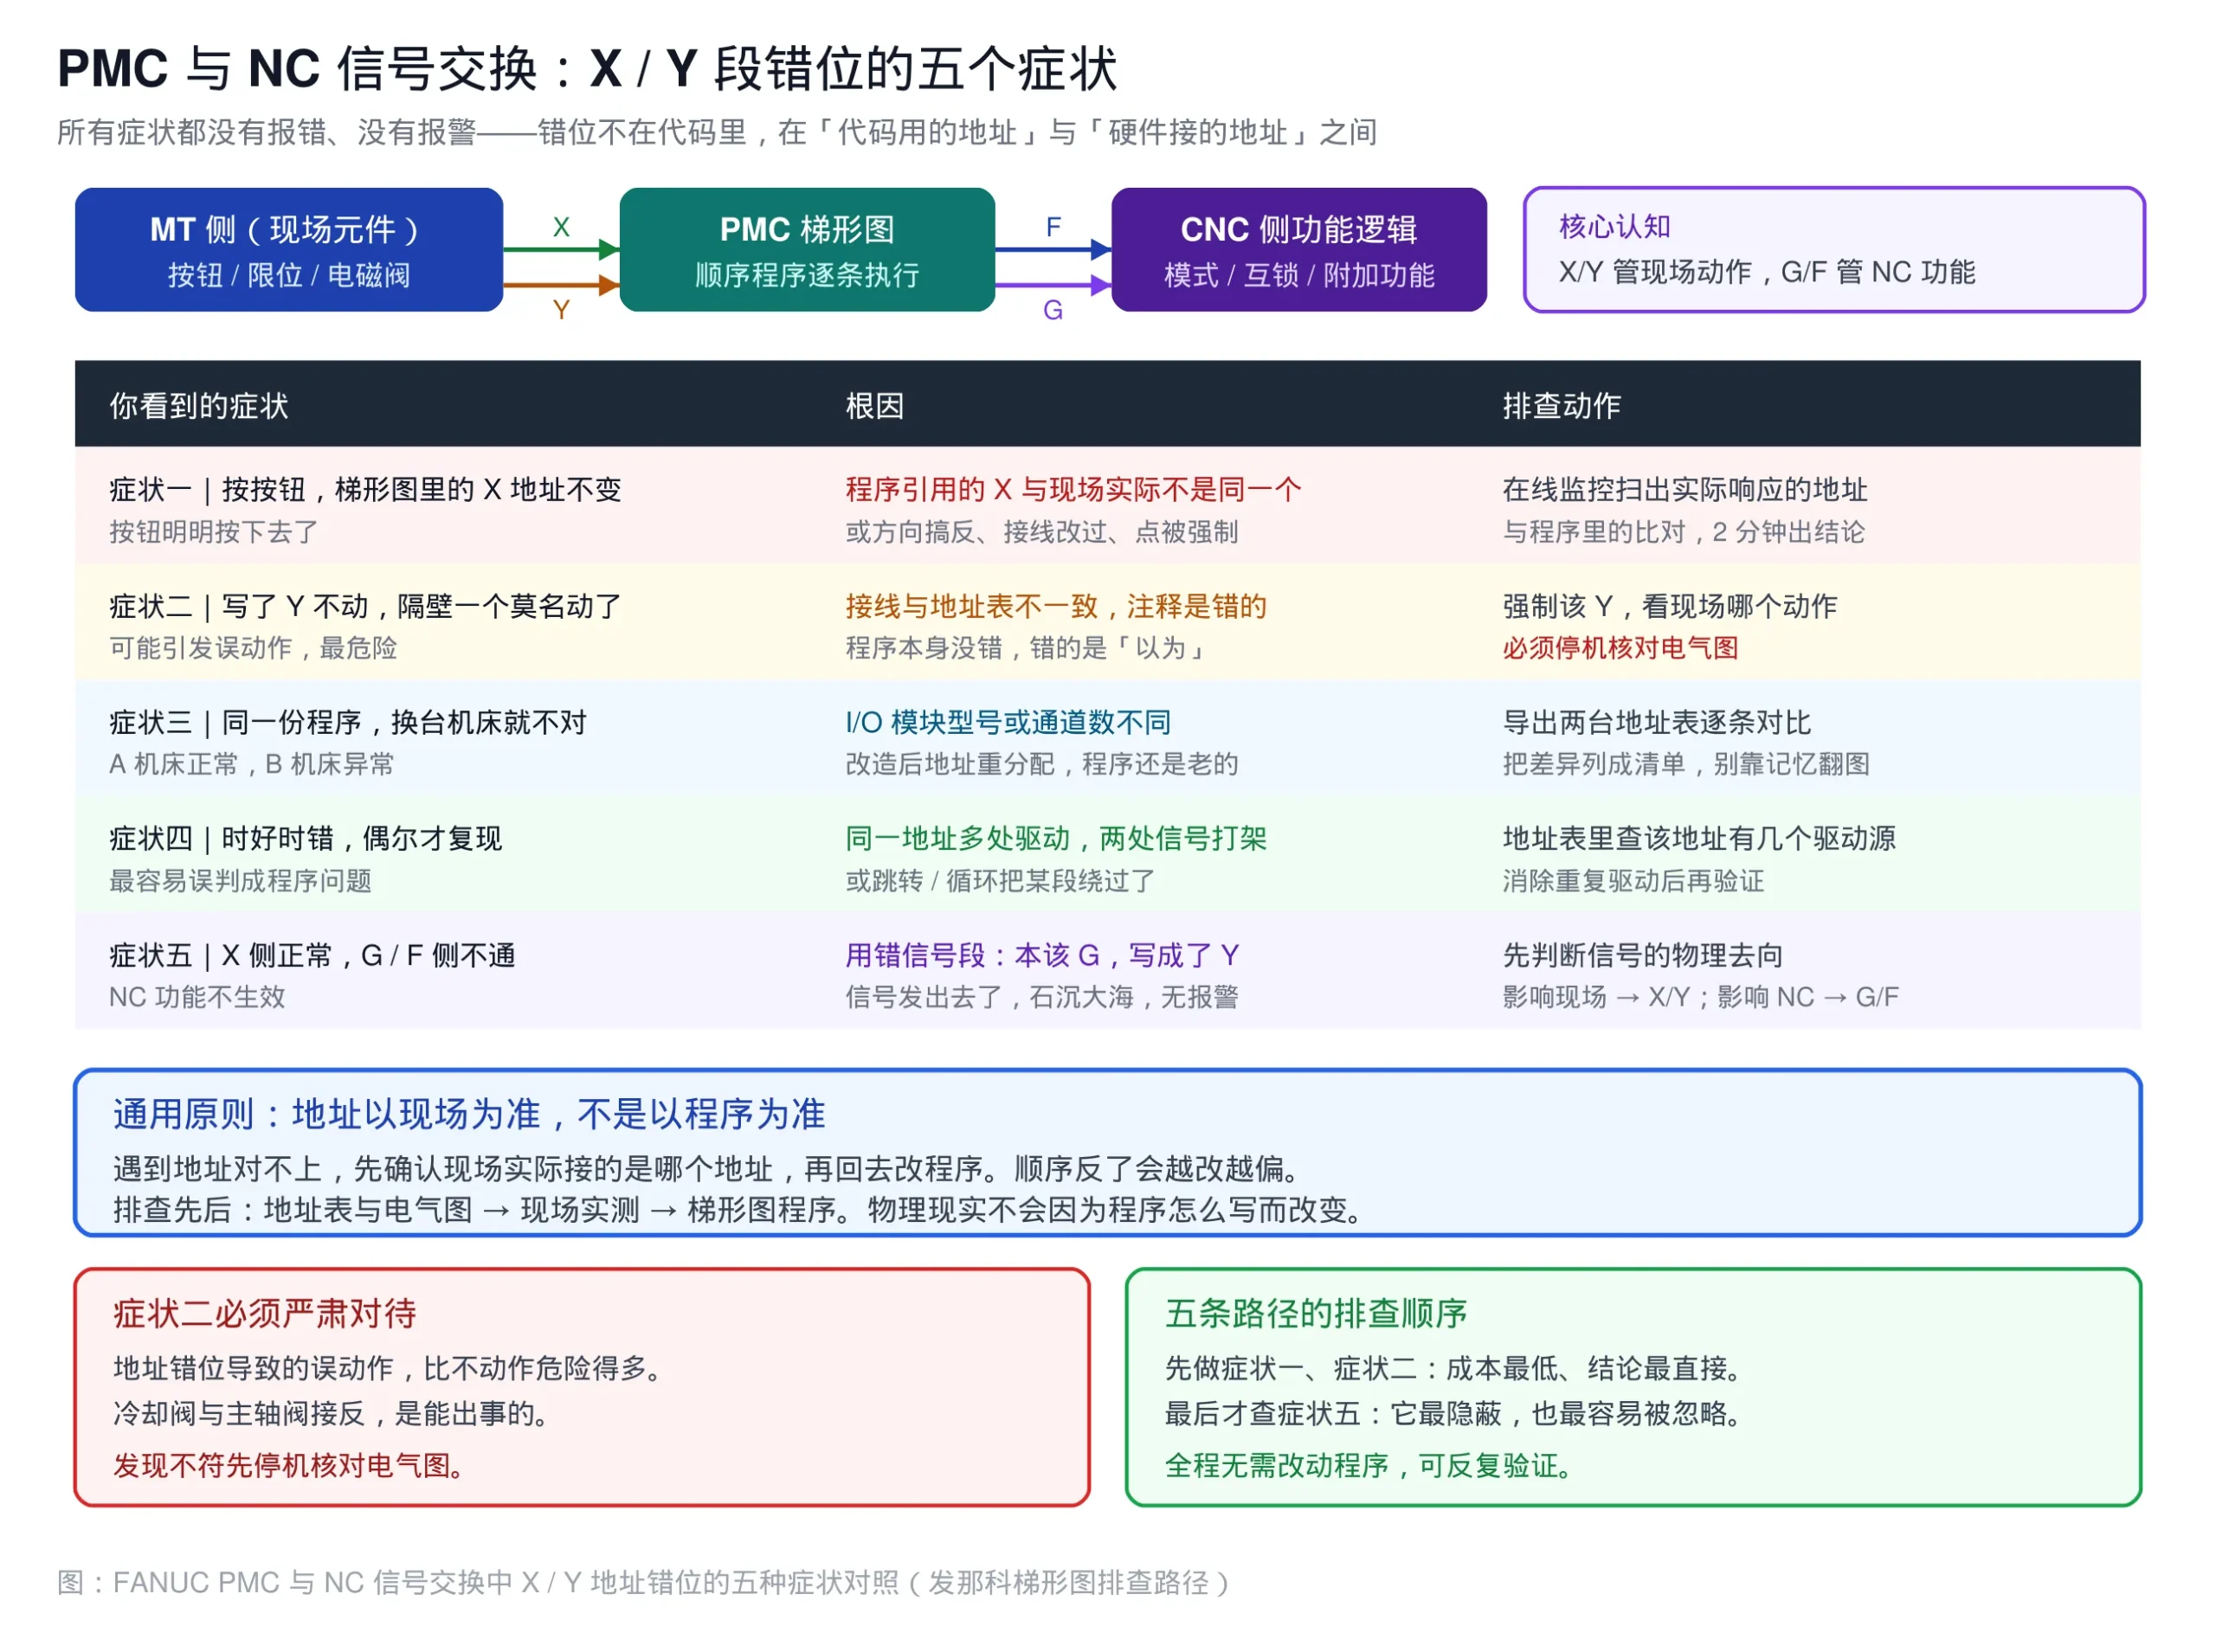Select the '核心认知' heading text
This screenshot has width=2216, height=1652.
tap(1614, 227)
